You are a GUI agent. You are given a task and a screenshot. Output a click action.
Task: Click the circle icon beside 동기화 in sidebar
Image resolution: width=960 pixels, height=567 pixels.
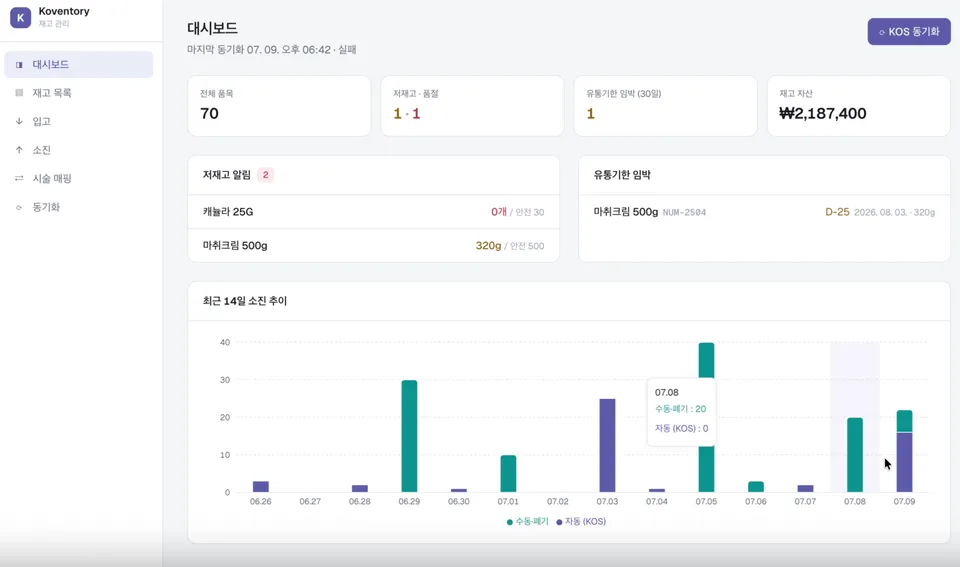[x=19, y=208]
